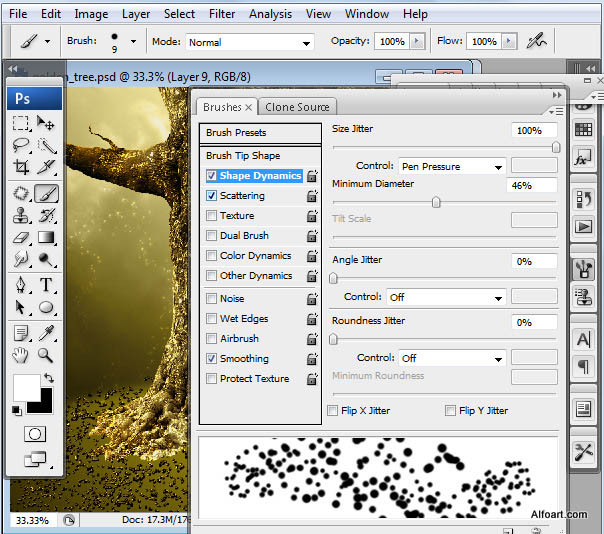The height and width of the screenshot is (534, 604).
Task: Open Size Jitter Control Pen Pressure dropdown
Action: (x=452, y=166)
